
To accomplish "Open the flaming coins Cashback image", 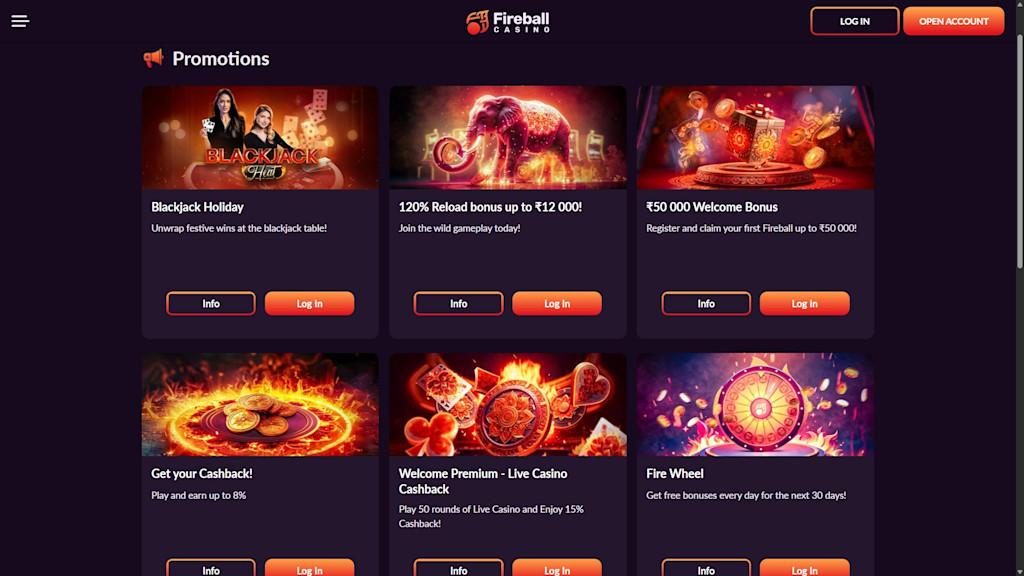I will (260, 405).
